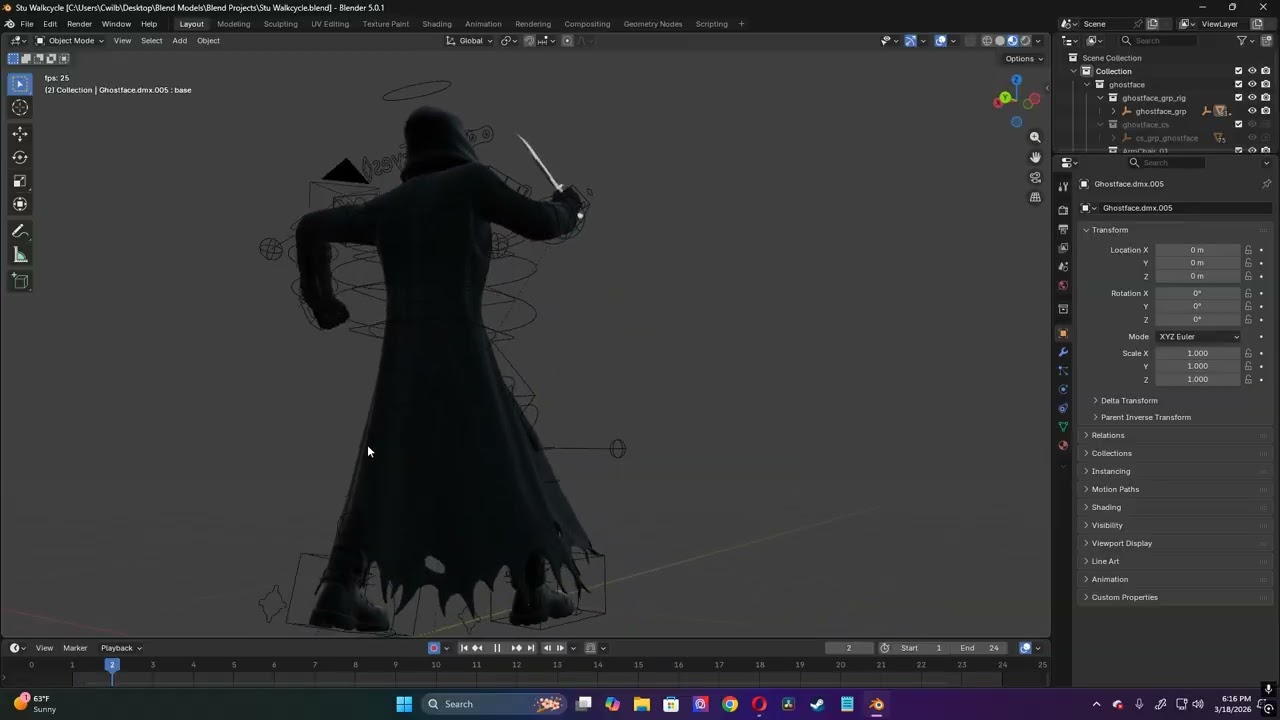Switch perspective/orthographic view with grid icon
This screenshot has width=1280, height=720.
[x=1035, y=197]
